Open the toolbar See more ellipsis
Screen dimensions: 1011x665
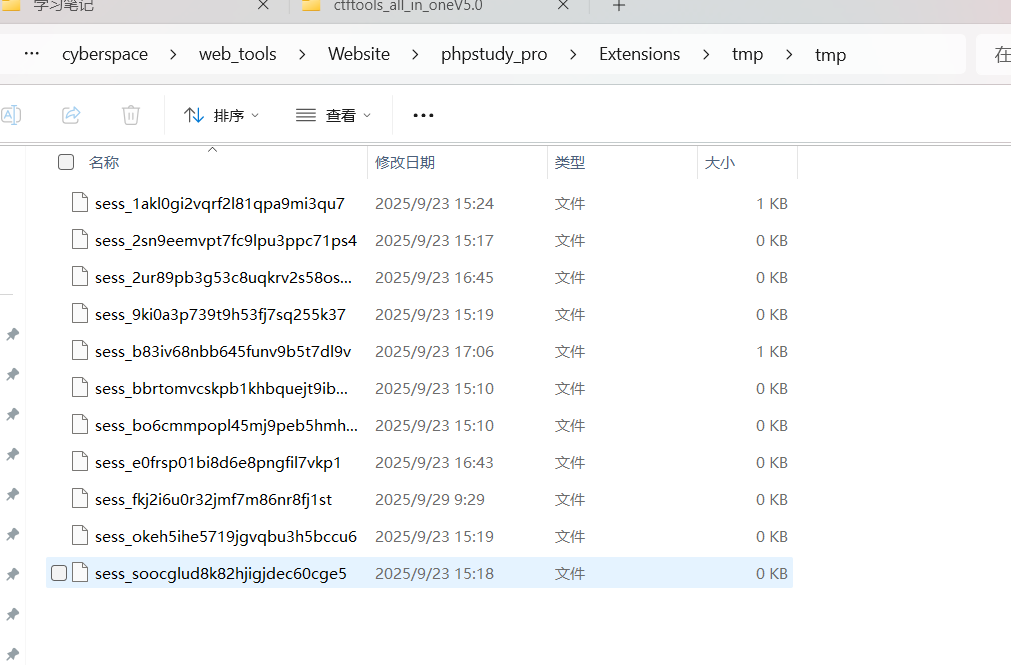tap(423, 115)
